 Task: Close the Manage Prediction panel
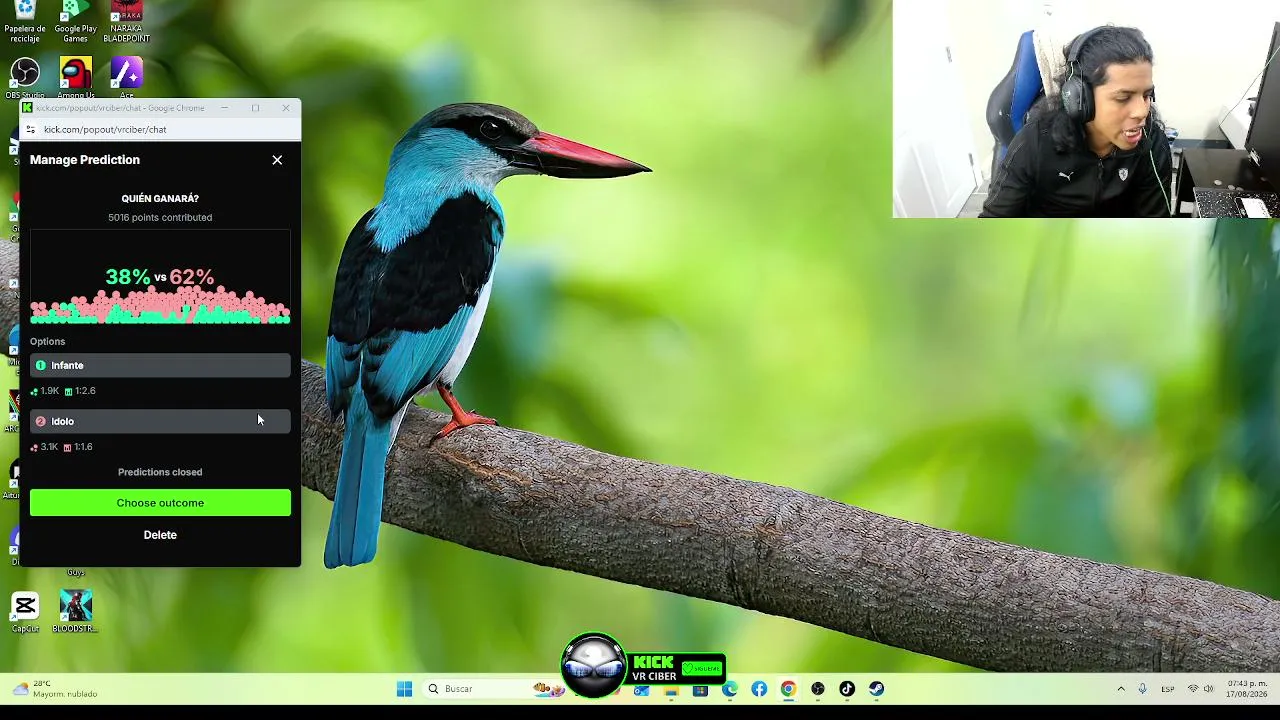click(277, 160)
